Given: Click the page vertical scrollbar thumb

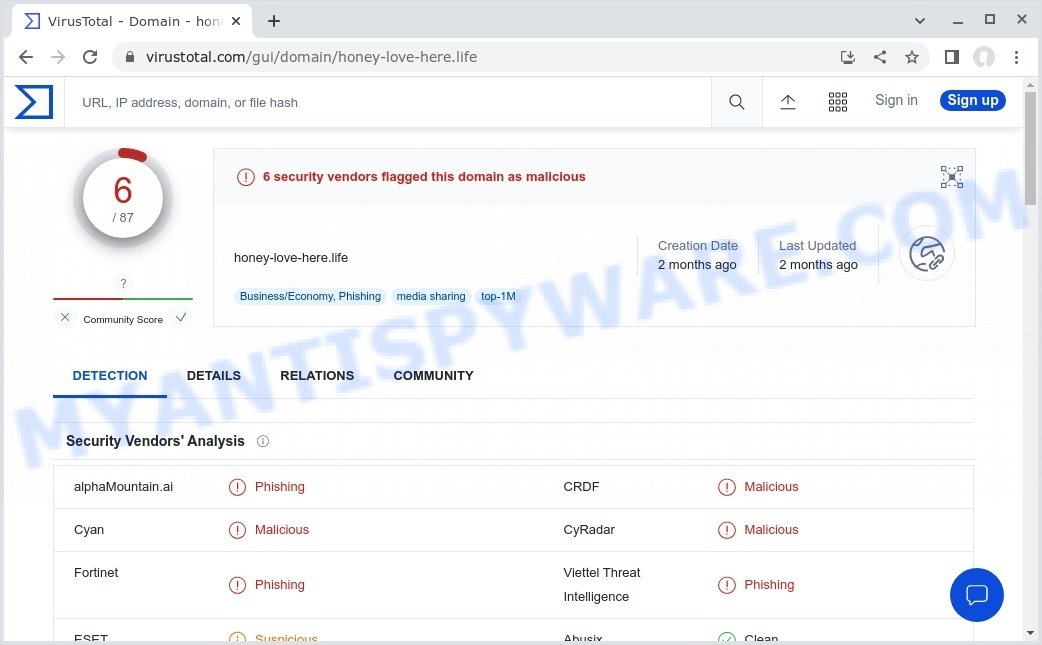Looking at the screenshot, I should point(1030,149).
